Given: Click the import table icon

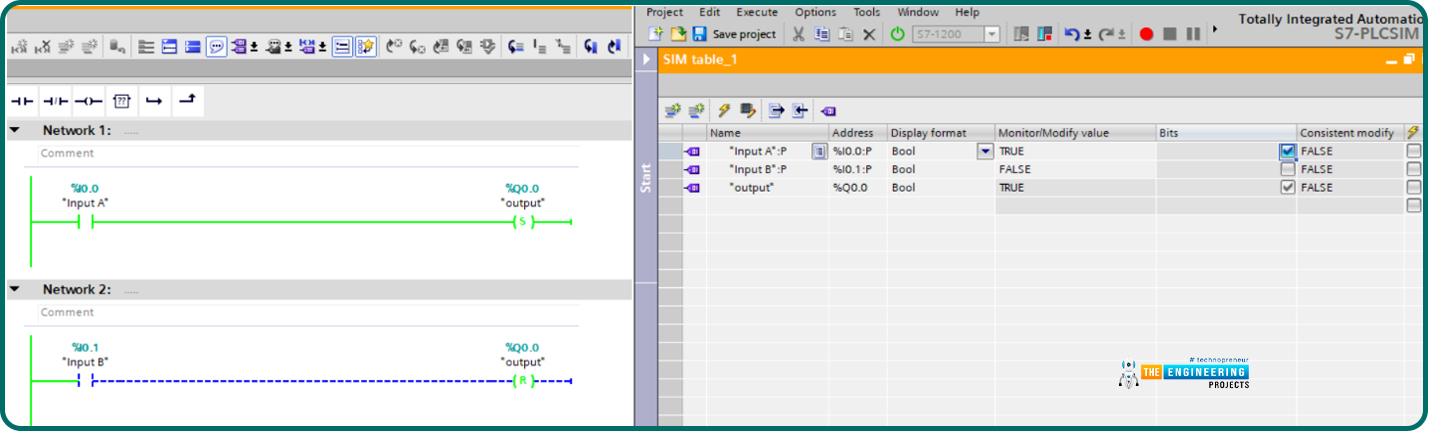Looking at the screenshot, I should coord(800,110).
